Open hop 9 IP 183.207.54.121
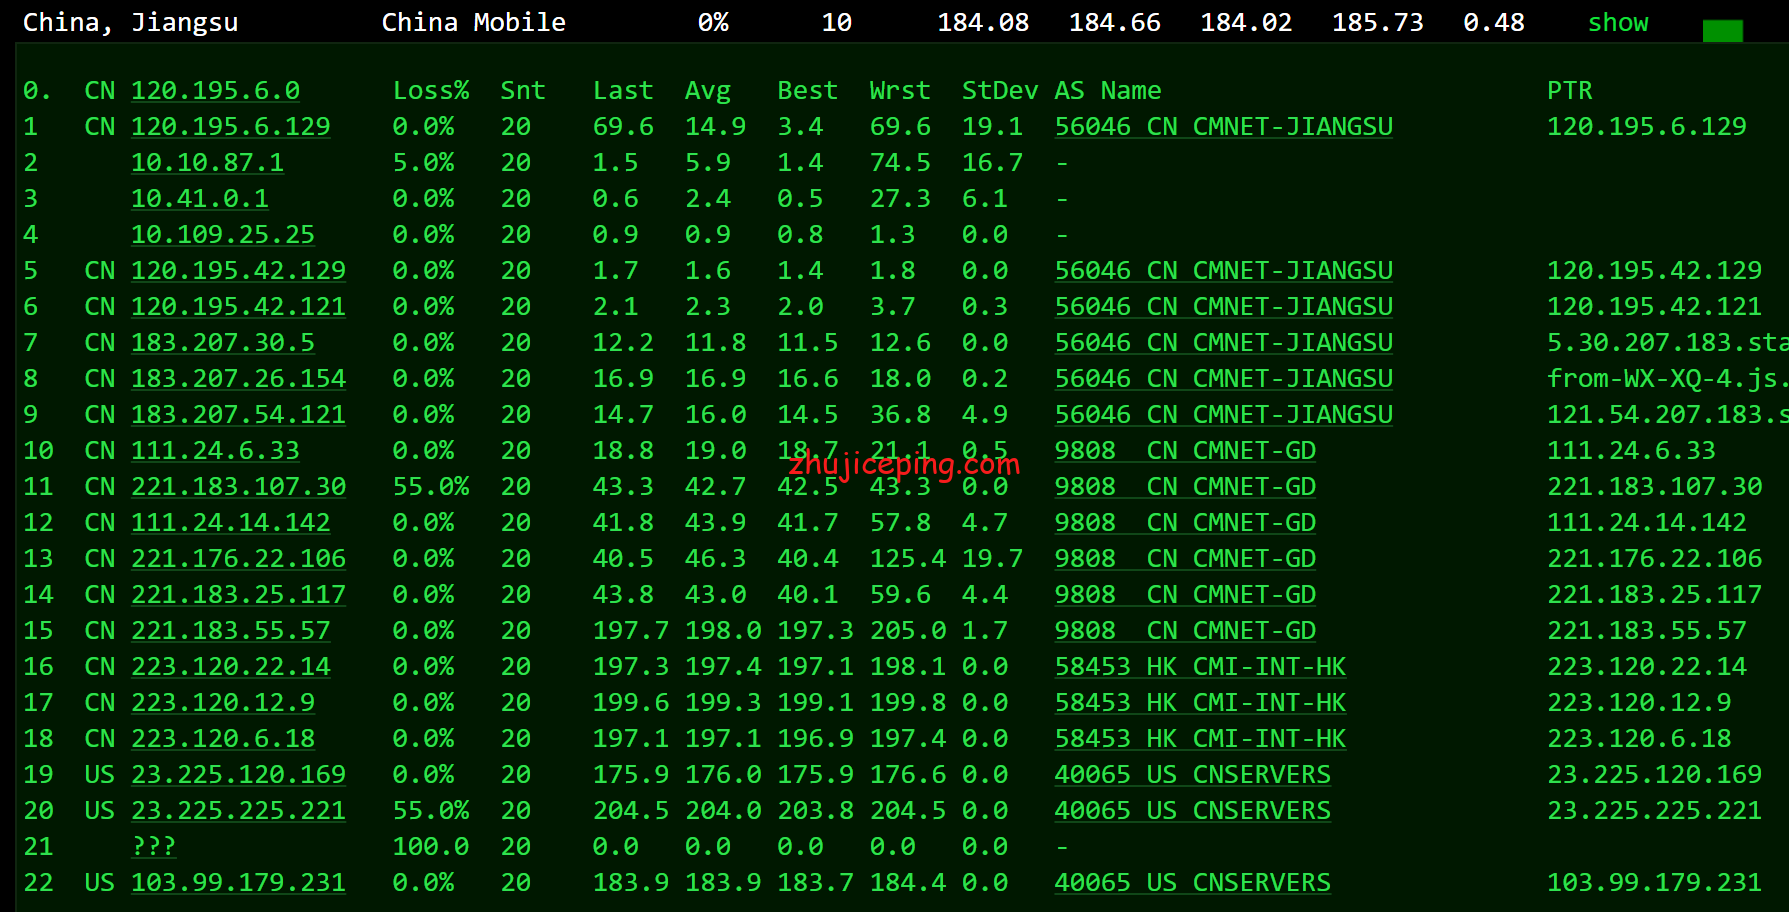 coord(238,414)
